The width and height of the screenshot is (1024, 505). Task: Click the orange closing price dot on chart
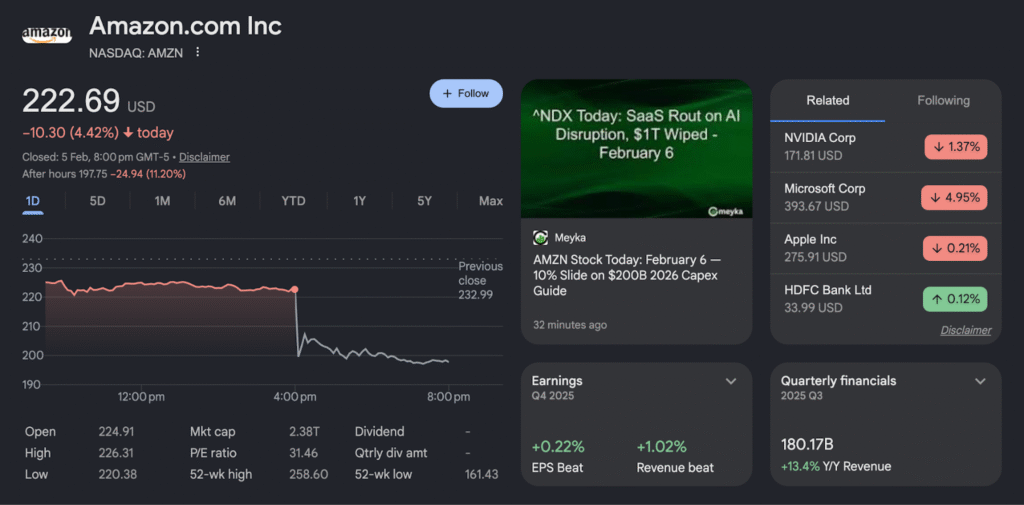(x=294, y=290)
